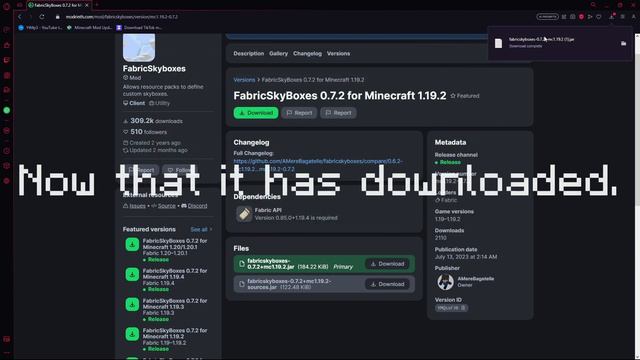Screen dimensions: 640x360
Task: Click the AMereBagatelle avatar
Action: point(445,282)
